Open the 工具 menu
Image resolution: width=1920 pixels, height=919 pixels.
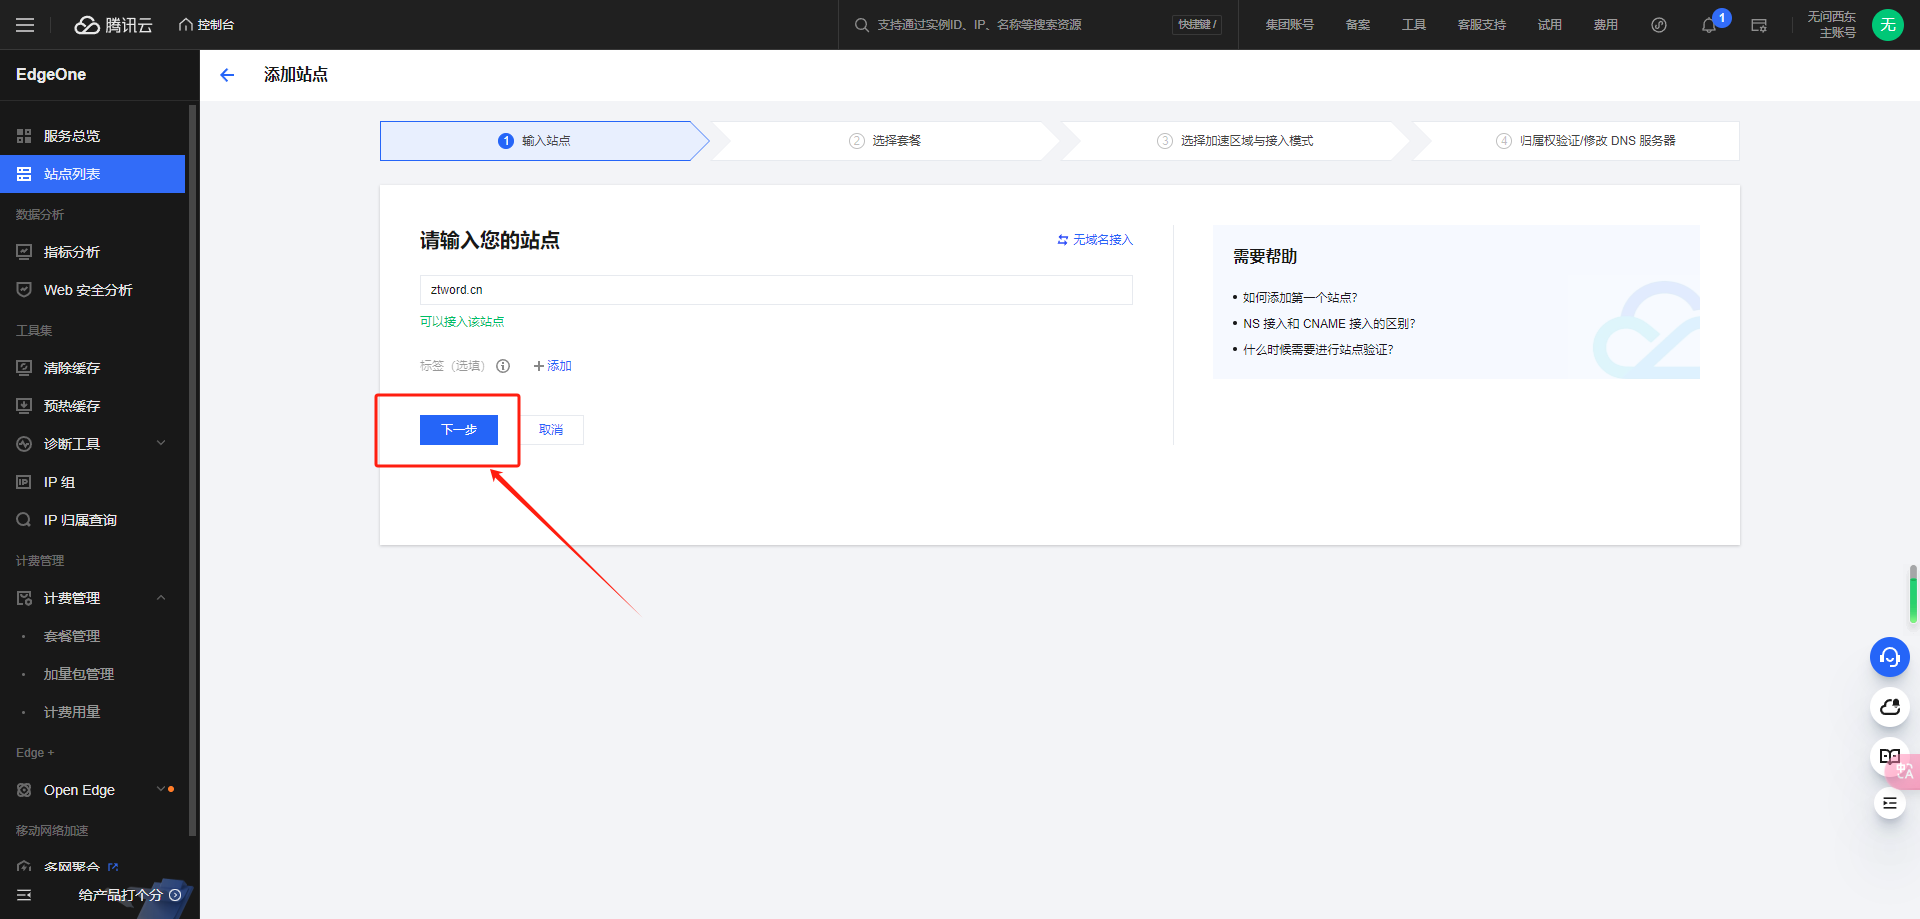[x=1414, y=25]
